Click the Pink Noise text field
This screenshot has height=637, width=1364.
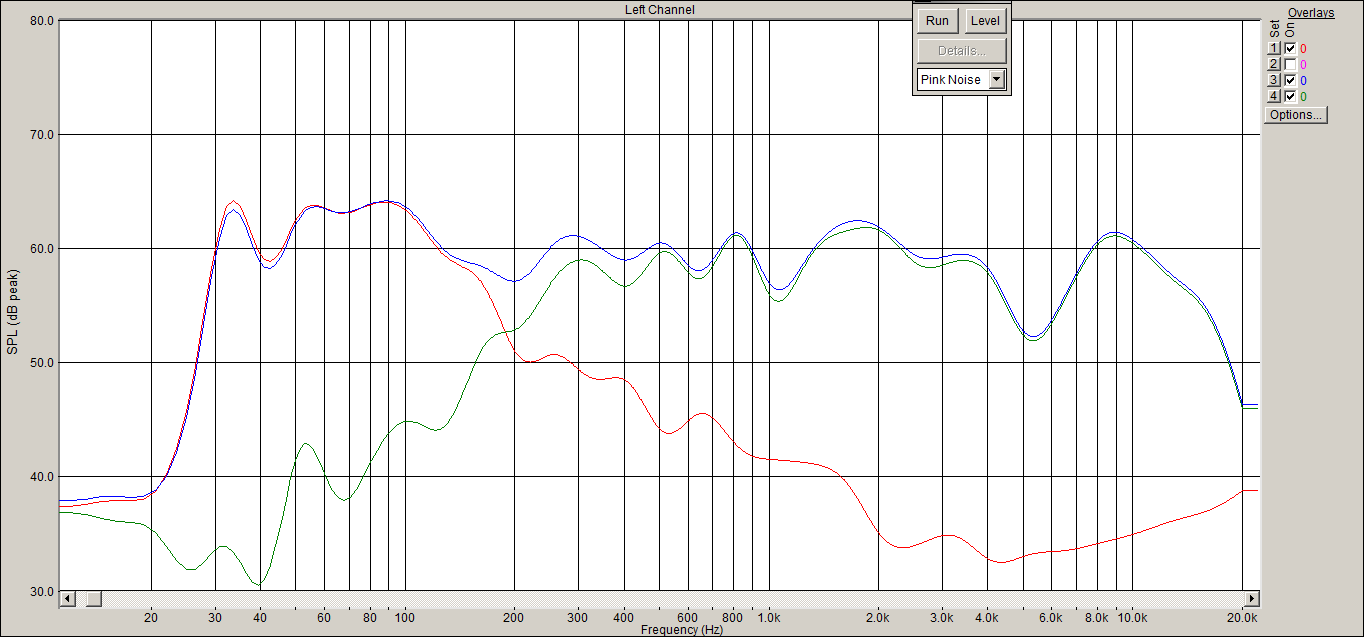(x=952, y=80)
